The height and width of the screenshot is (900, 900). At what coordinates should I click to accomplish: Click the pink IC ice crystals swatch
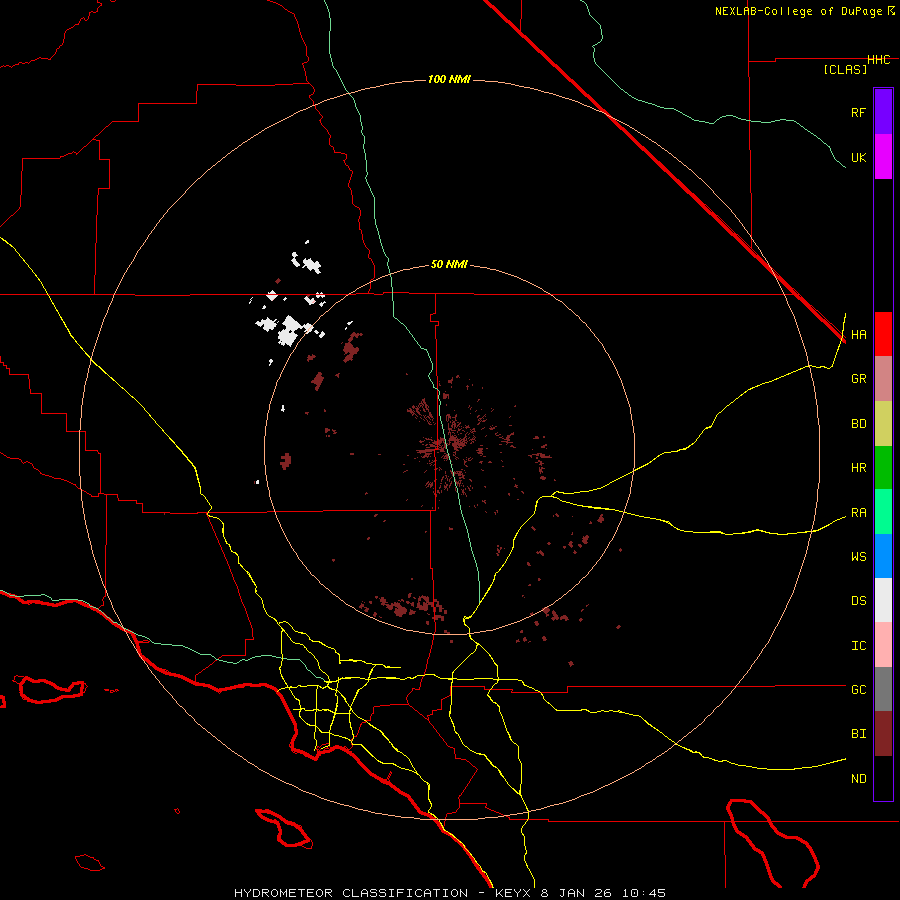(883, 645)
